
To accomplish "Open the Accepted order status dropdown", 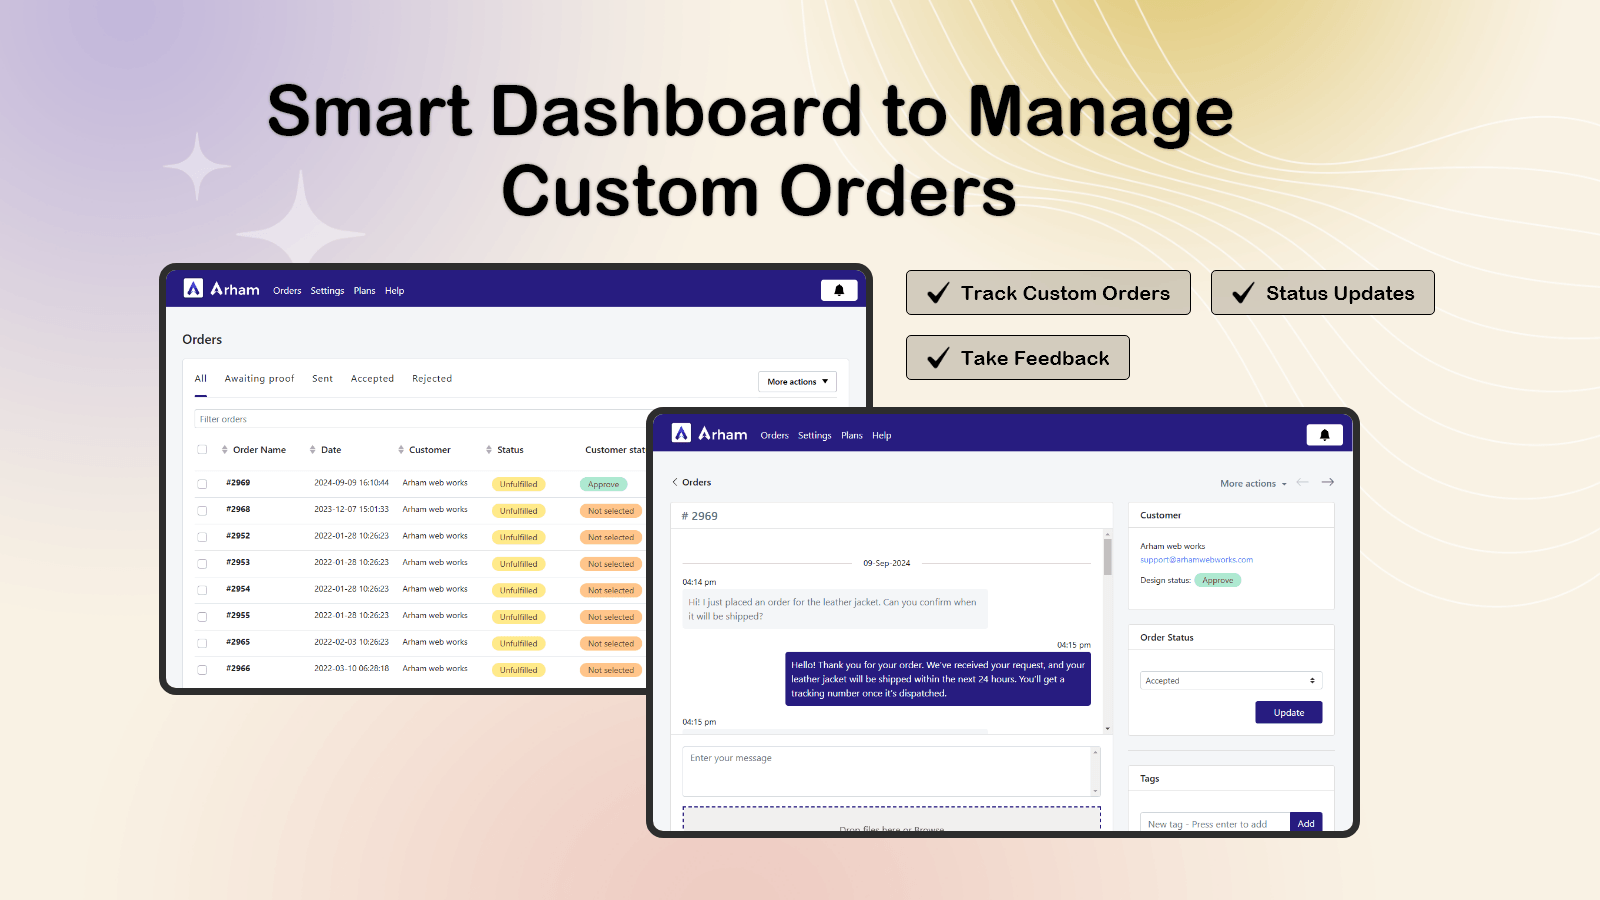I will 1231,680.
